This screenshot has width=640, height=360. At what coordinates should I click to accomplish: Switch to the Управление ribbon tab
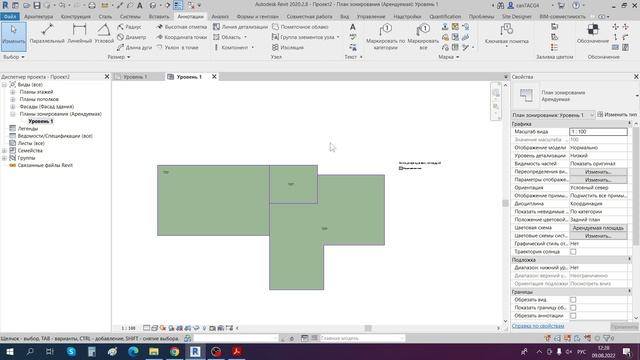(x=371, y=17)
